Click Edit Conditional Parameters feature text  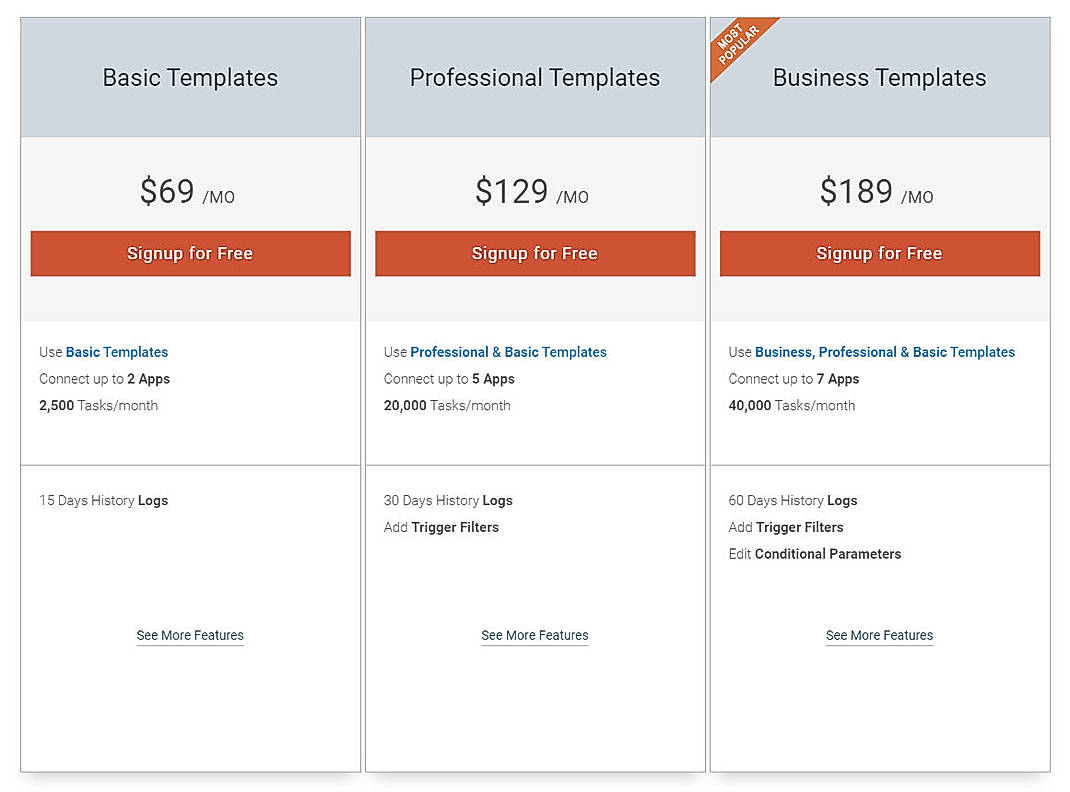click(x=815, y=553)
